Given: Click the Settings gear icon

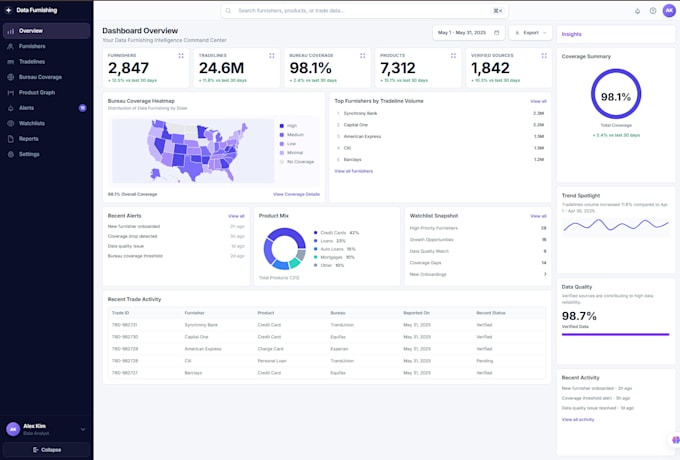Looking at the screenshot, I should [11, 154].
